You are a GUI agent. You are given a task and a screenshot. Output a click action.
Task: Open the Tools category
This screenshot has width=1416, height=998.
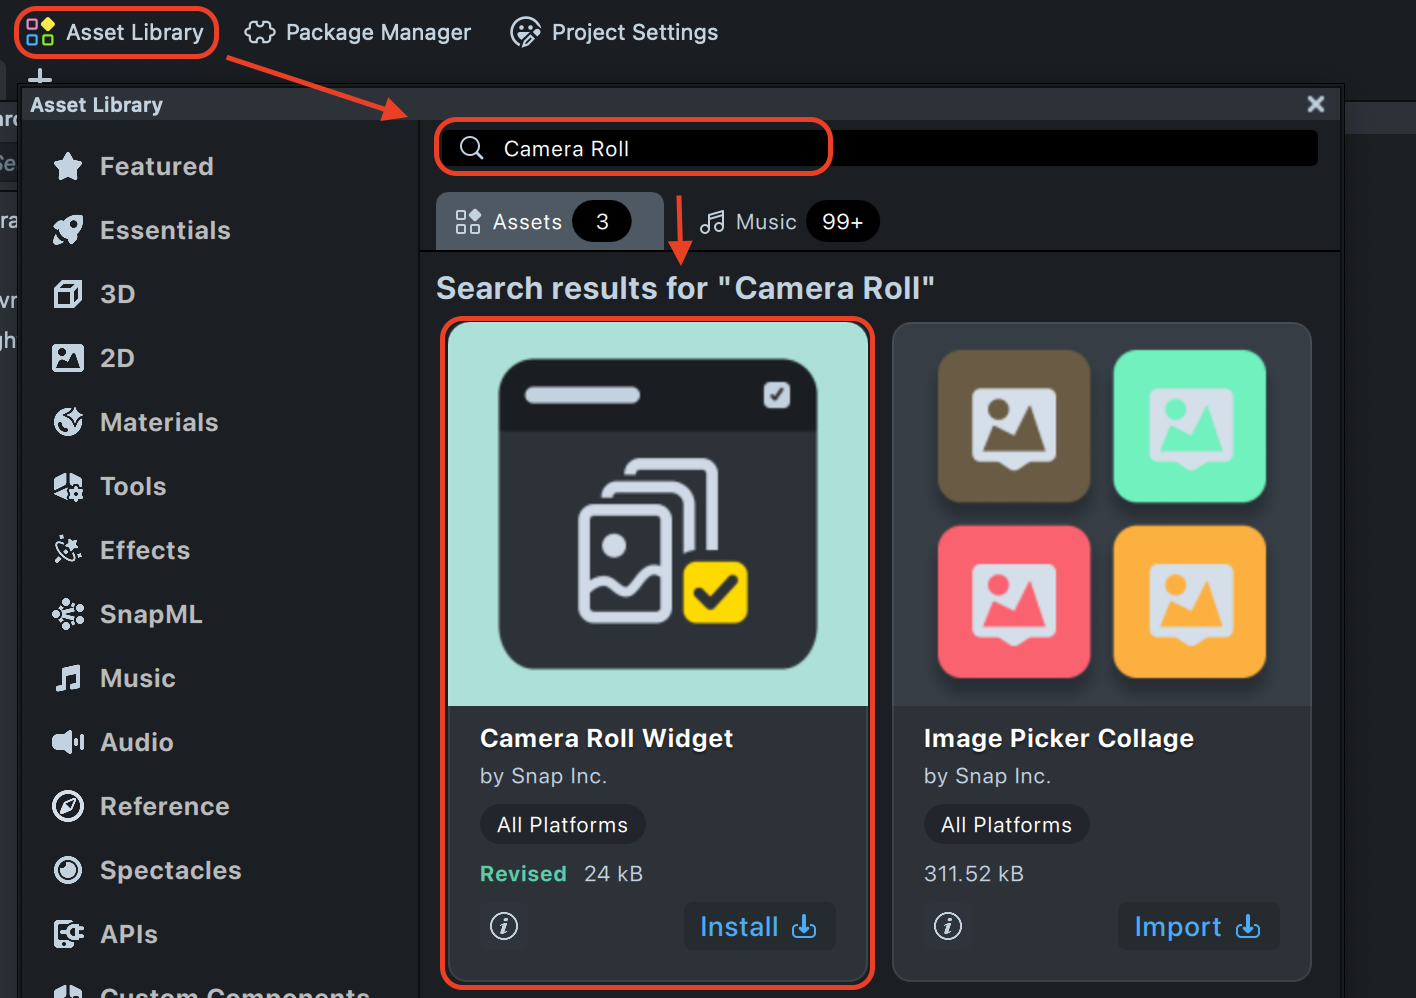132,486
